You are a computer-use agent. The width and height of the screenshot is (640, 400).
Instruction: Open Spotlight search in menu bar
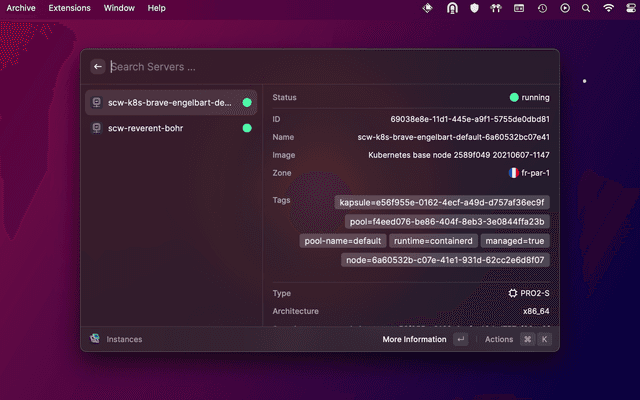click(x=586, y=8)
